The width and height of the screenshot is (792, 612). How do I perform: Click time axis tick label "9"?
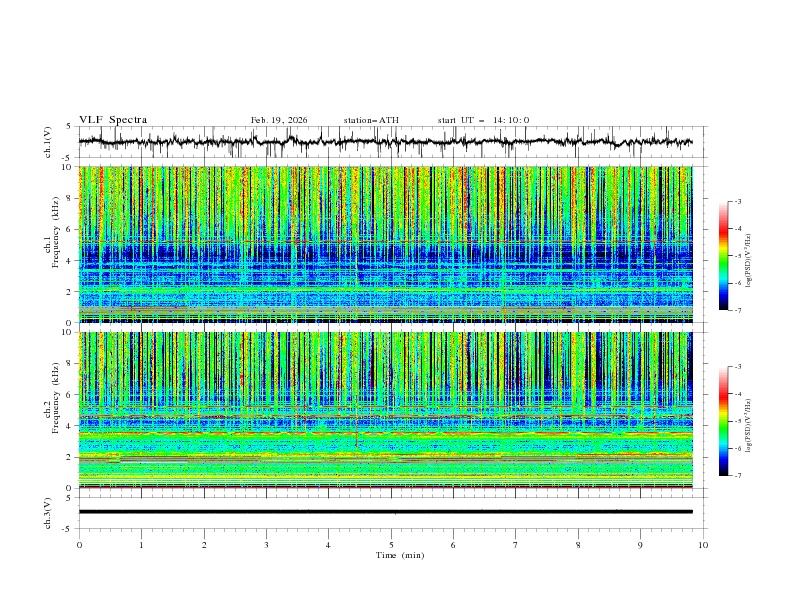[640, 545]
